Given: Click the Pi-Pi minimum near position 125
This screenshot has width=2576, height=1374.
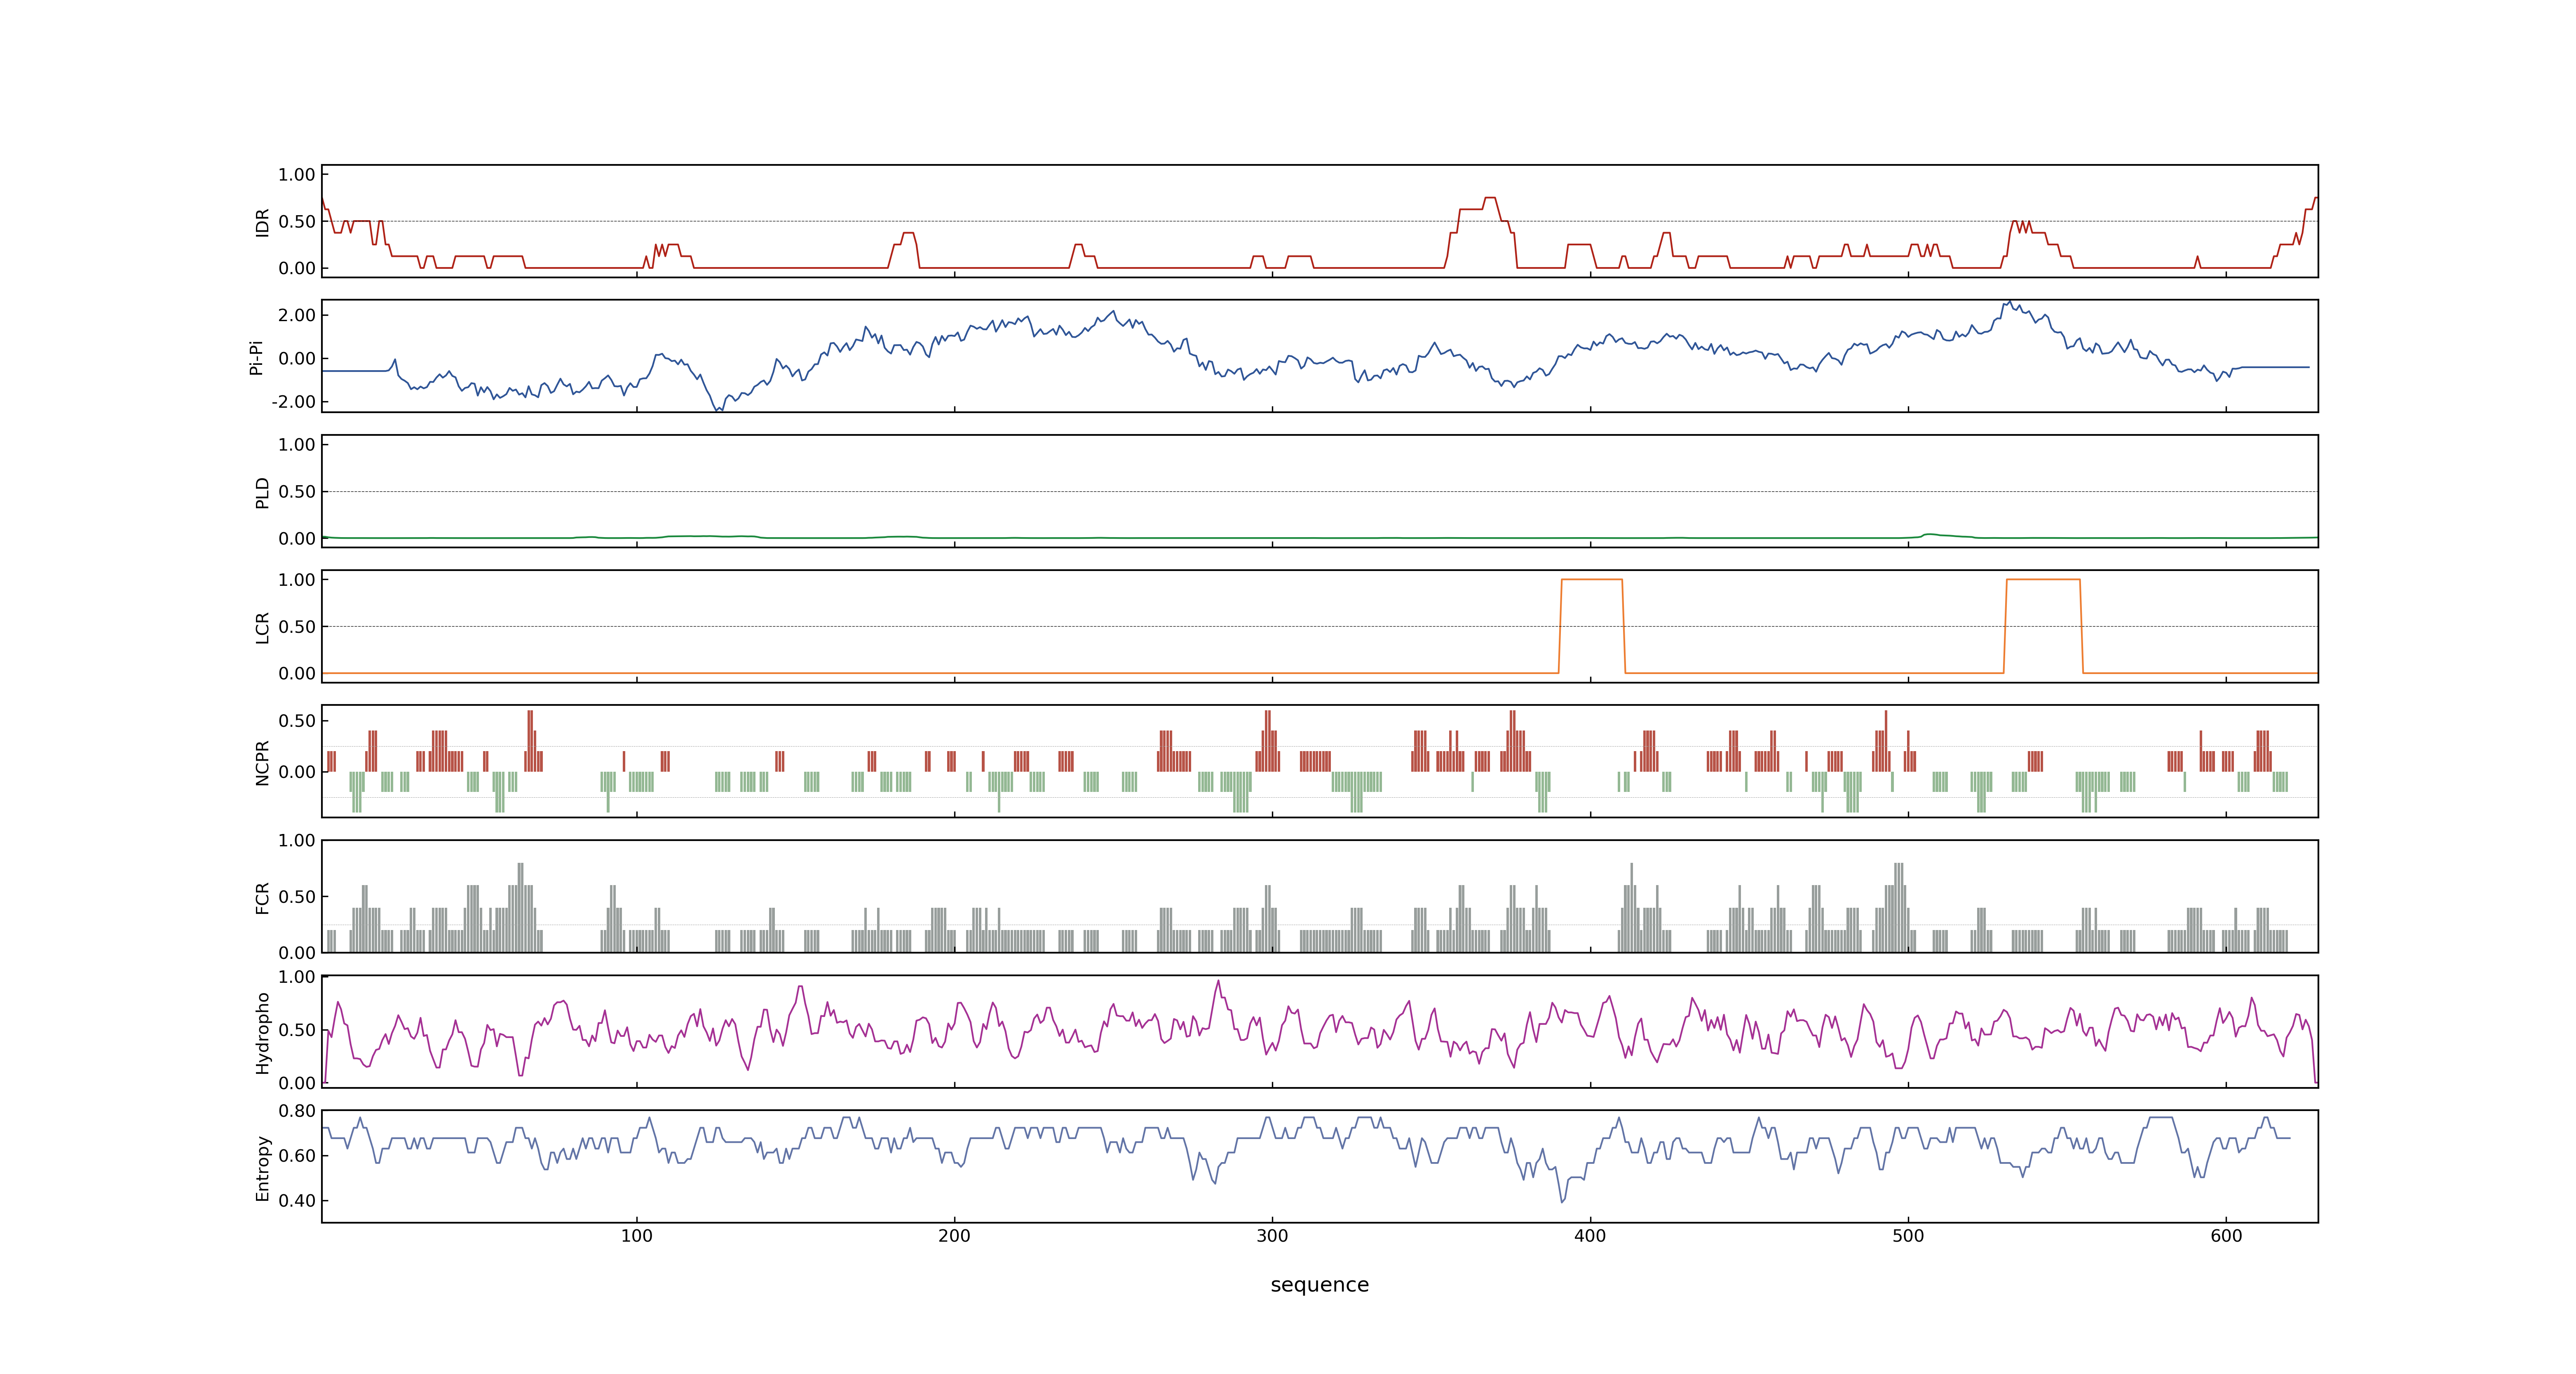Looking at the screenshot, I should [718, 409].
